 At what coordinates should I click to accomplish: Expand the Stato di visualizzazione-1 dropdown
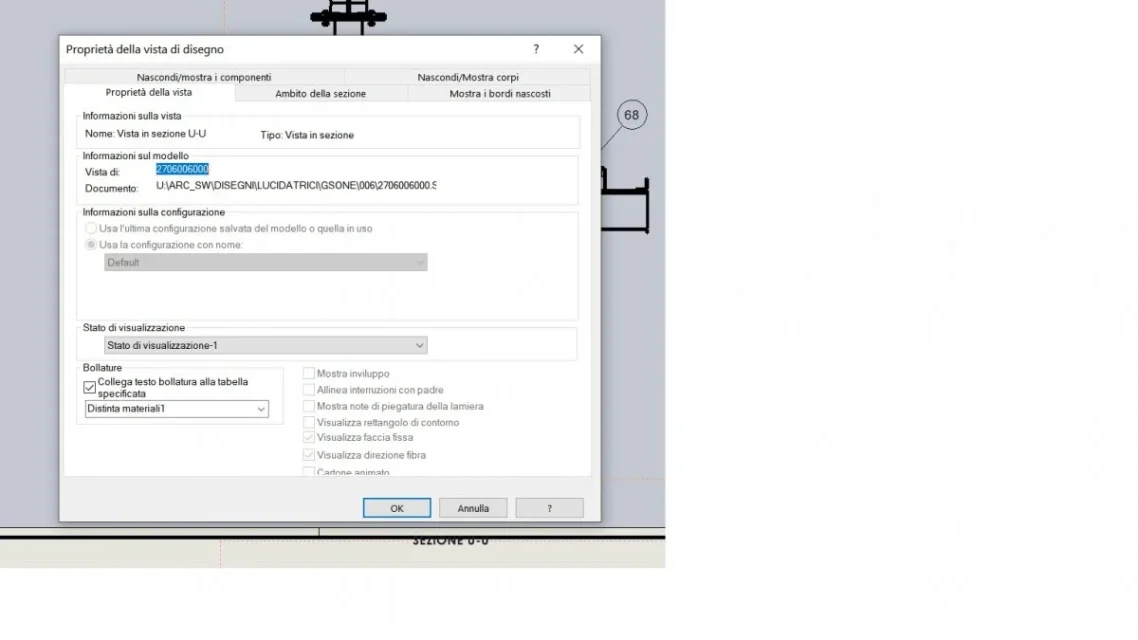tap(266, 345)
